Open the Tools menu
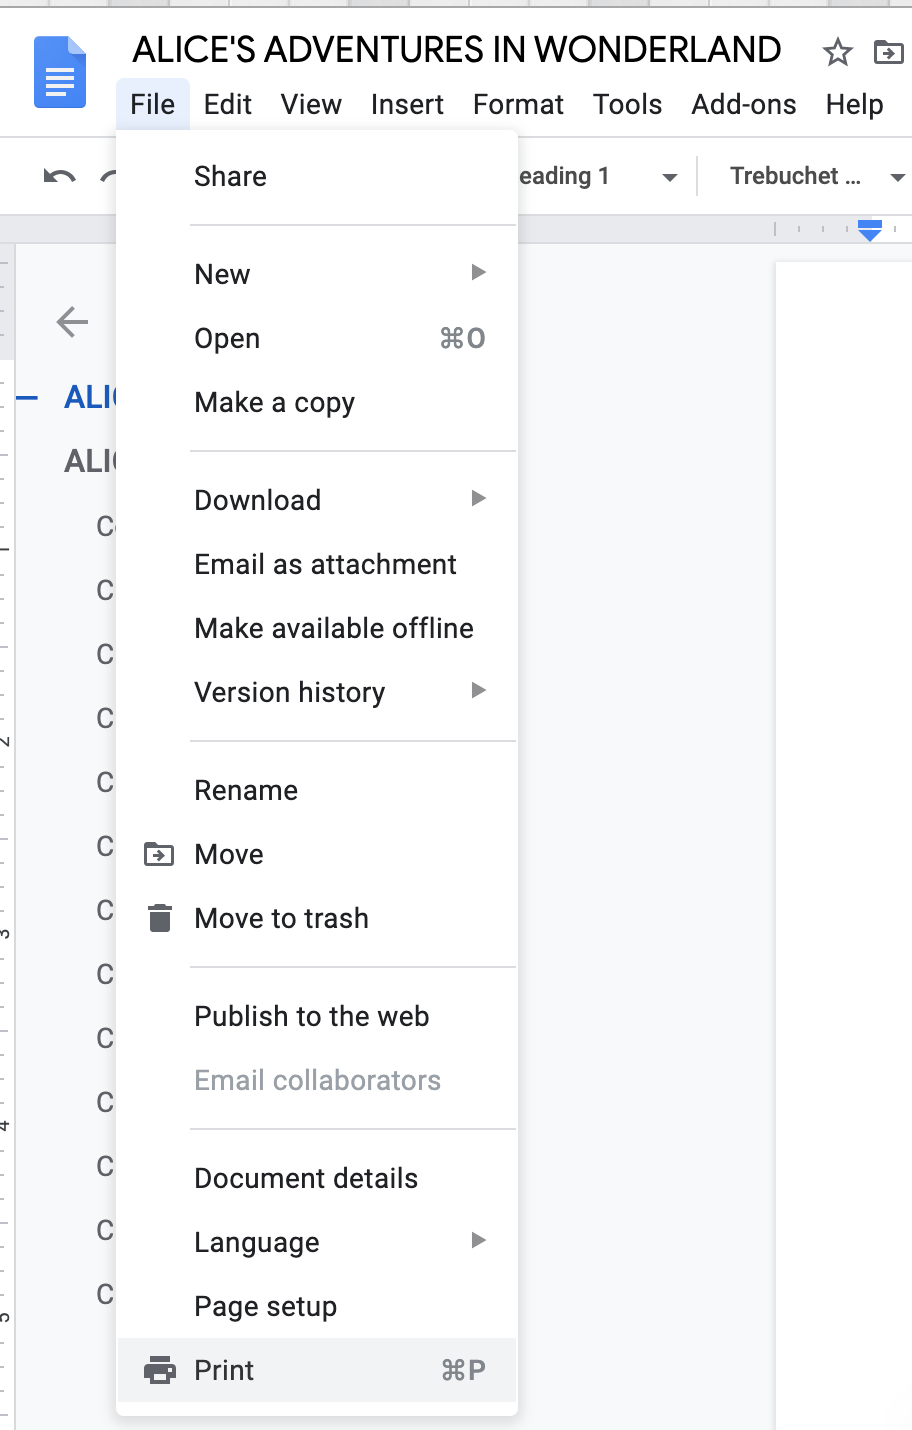The width and height of the screenshot is (912, 1430). pos(627,104)
